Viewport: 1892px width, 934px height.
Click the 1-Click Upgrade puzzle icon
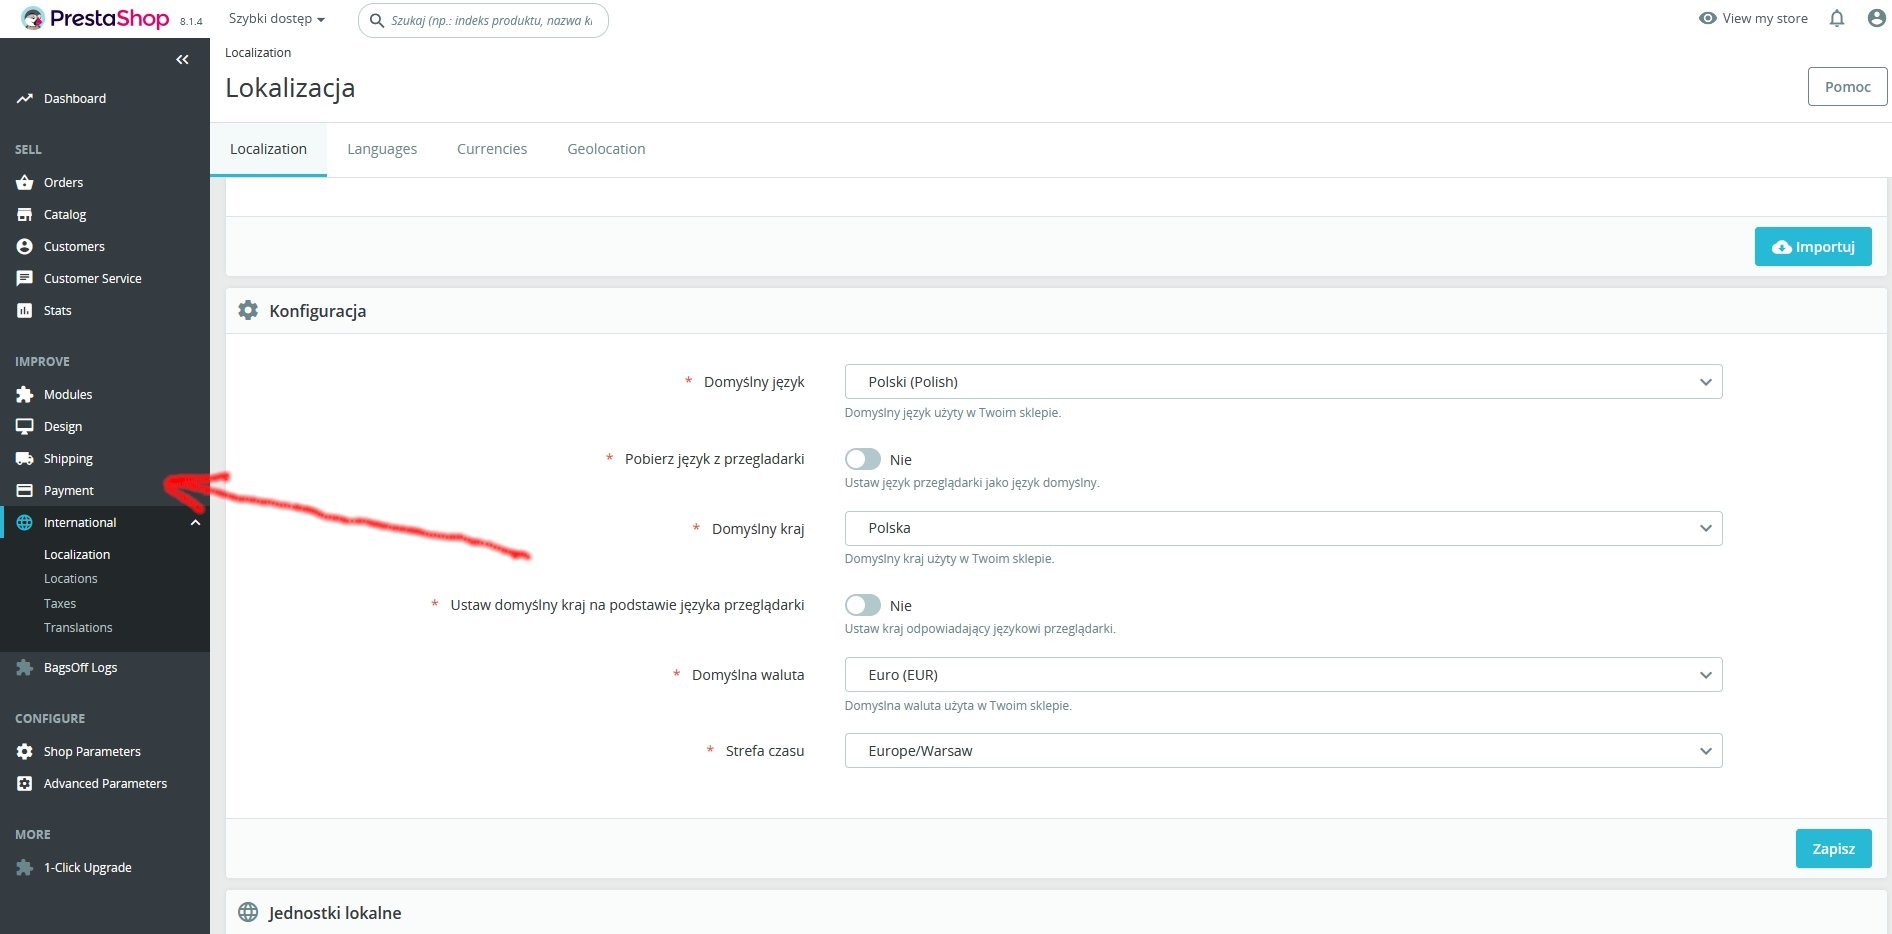click(25, 868)
